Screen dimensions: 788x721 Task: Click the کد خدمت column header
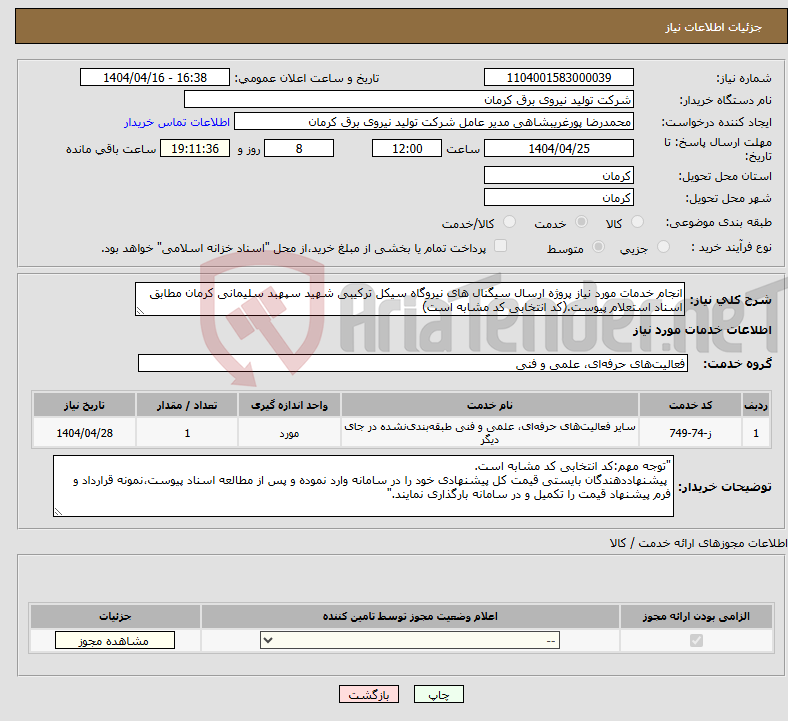point(691,405)
